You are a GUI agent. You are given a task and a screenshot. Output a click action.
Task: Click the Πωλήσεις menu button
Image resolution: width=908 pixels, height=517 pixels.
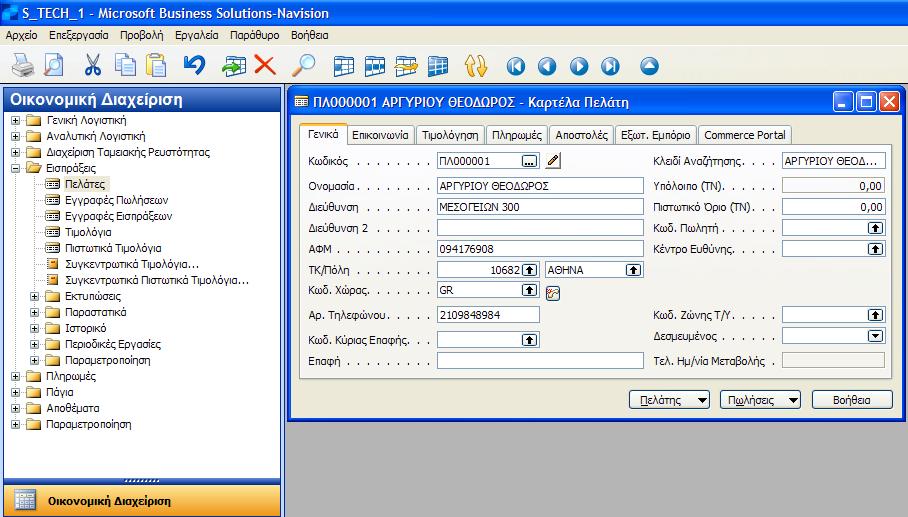760,400
